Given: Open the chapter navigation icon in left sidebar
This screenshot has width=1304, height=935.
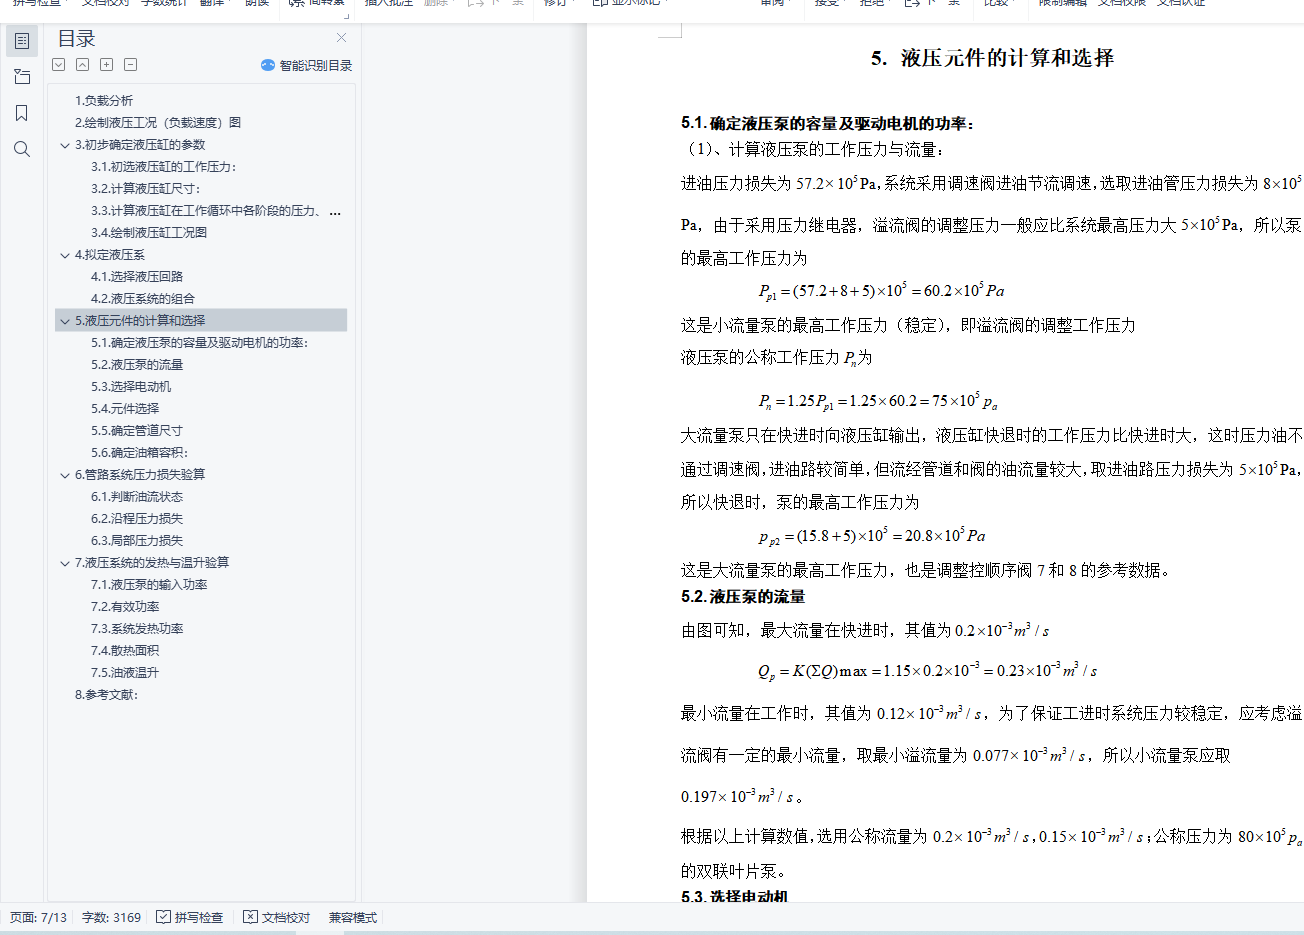Looking at the screenshot, I should point(22,77).
